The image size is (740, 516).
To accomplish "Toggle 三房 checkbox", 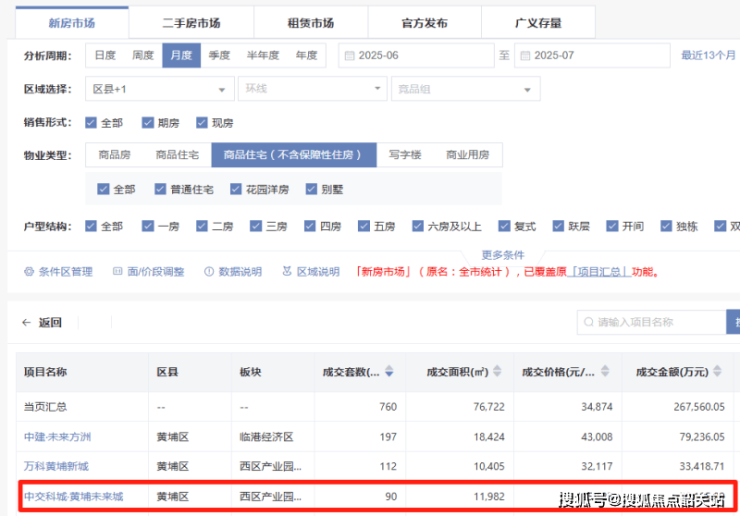I will coord(256,226).
